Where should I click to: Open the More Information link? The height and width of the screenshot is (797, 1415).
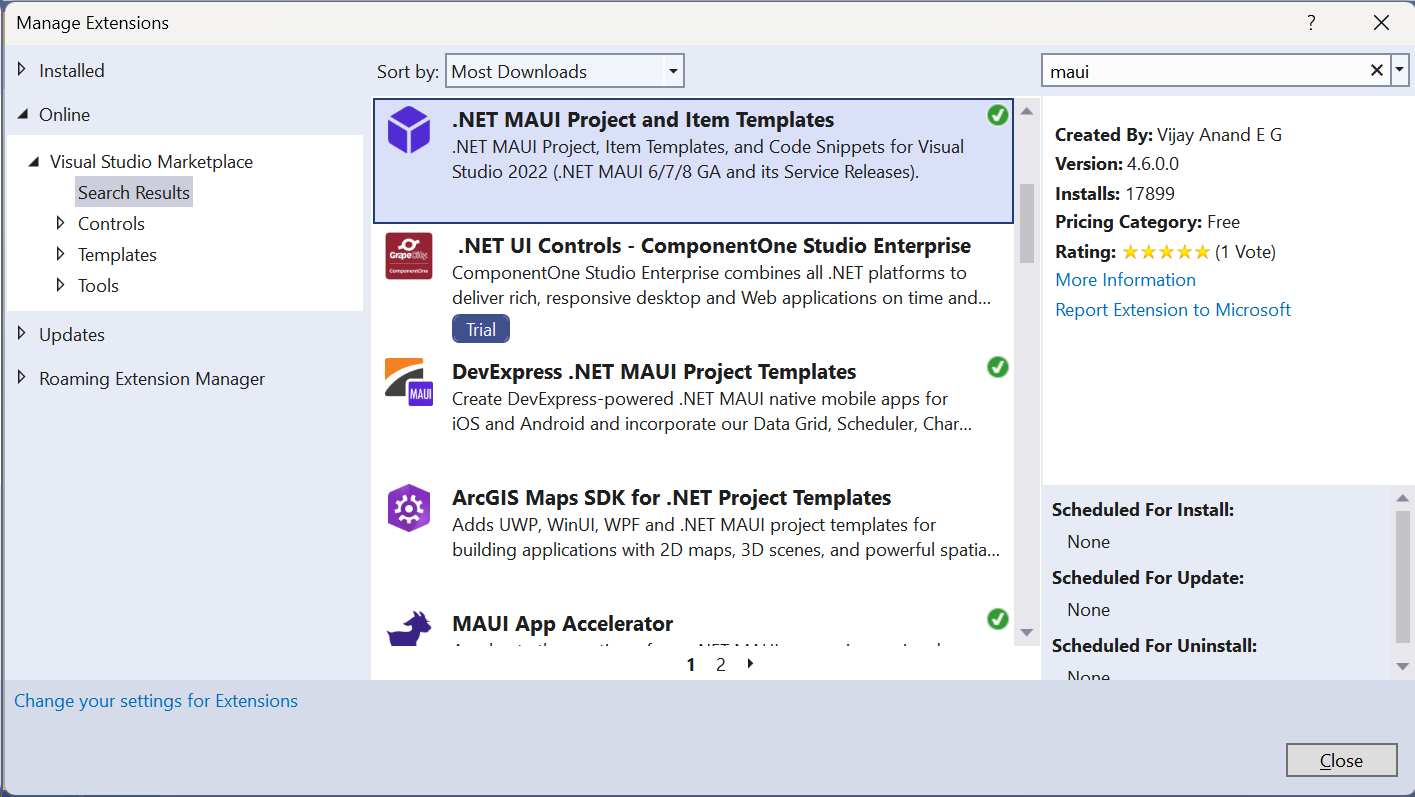(x=1125, y=280)
